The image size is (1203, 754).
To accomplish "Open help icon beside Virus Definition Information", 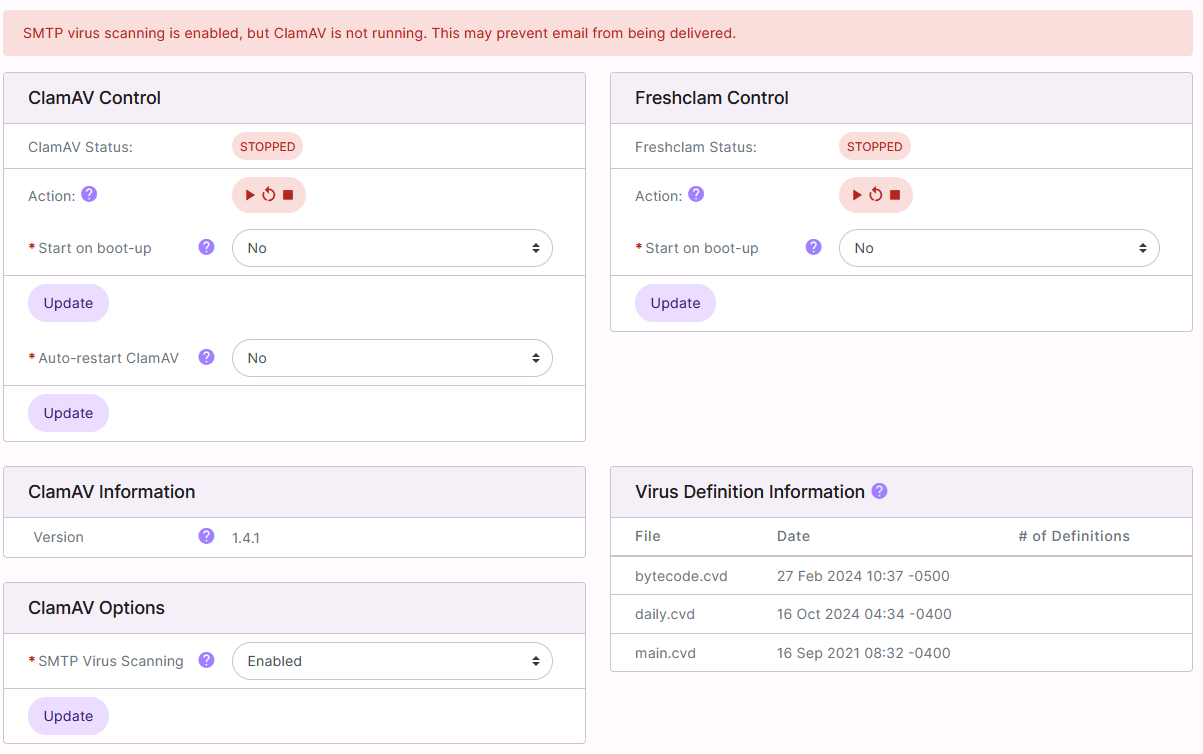I will pos(879,491).
